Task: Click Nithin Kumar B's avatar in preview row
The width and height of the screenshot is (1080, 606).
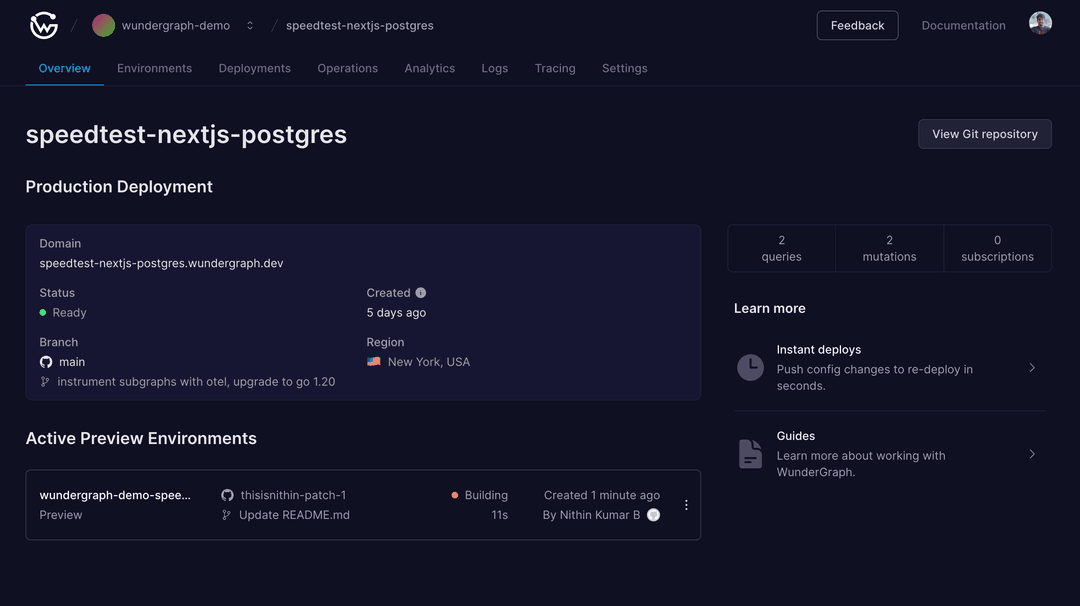Action: click(x=653, y=514)
